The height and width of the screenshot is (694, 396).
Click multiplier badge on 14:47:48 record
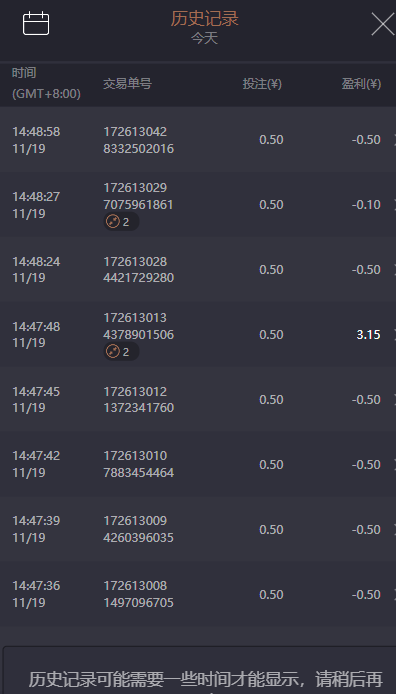[121, 352]
